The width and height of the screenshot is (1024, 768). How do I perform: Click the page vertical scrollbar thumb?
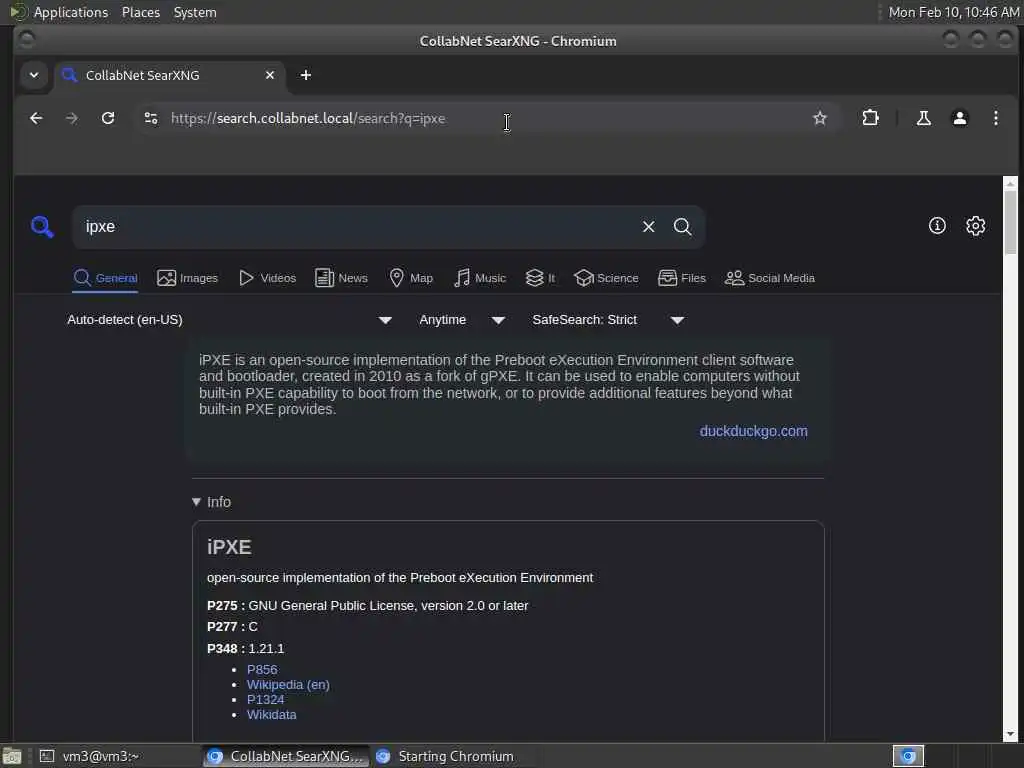pos(1010,221)
